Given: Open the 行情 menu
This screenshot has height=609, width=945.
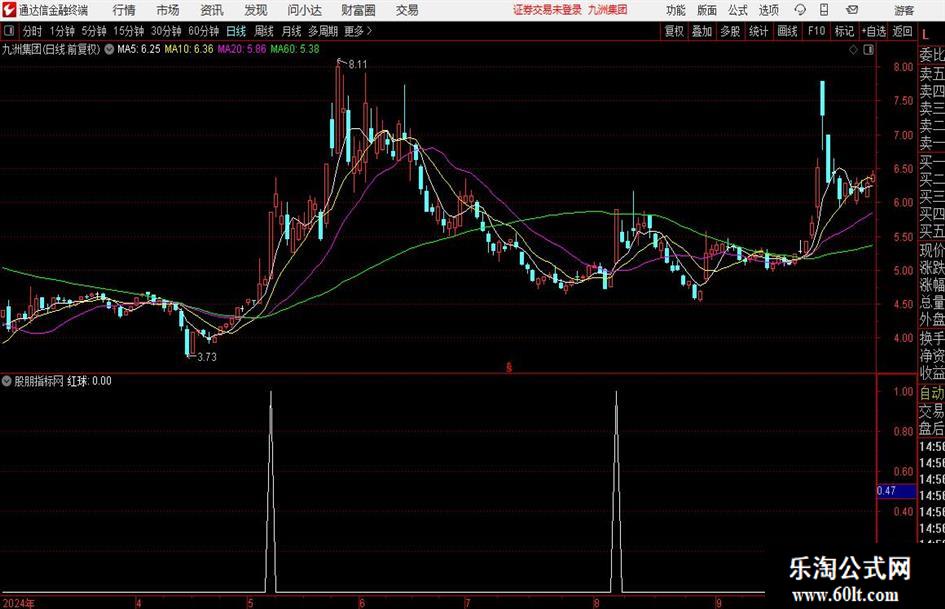Looking at the screenshot, I should pyautogui.click(x=124, y=10).
